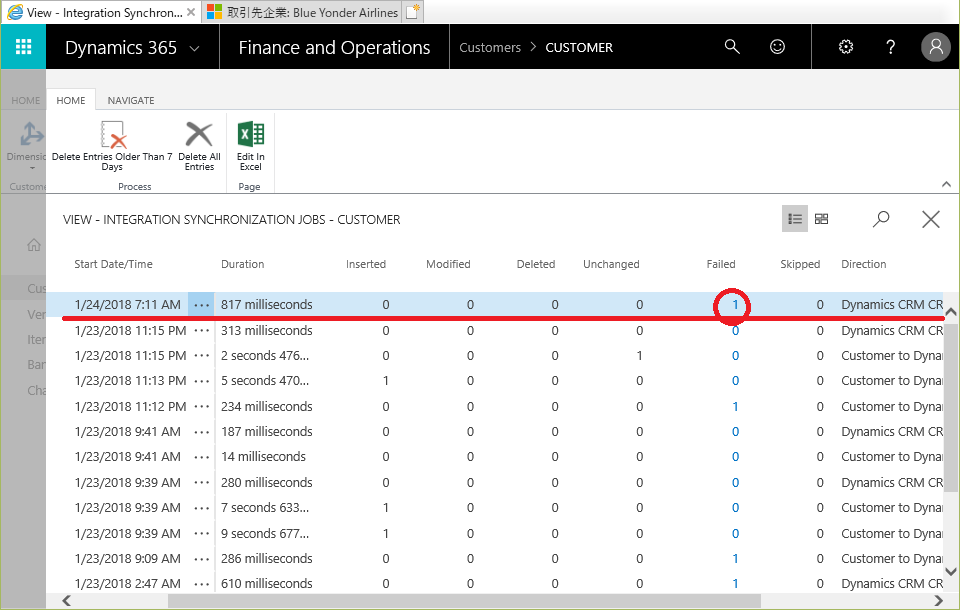Image resolution: width=960 pixels, height=610 pixels.
Task: Click the home icon in left sidebar
Action: pyautogui.click(x=34, y=245)
